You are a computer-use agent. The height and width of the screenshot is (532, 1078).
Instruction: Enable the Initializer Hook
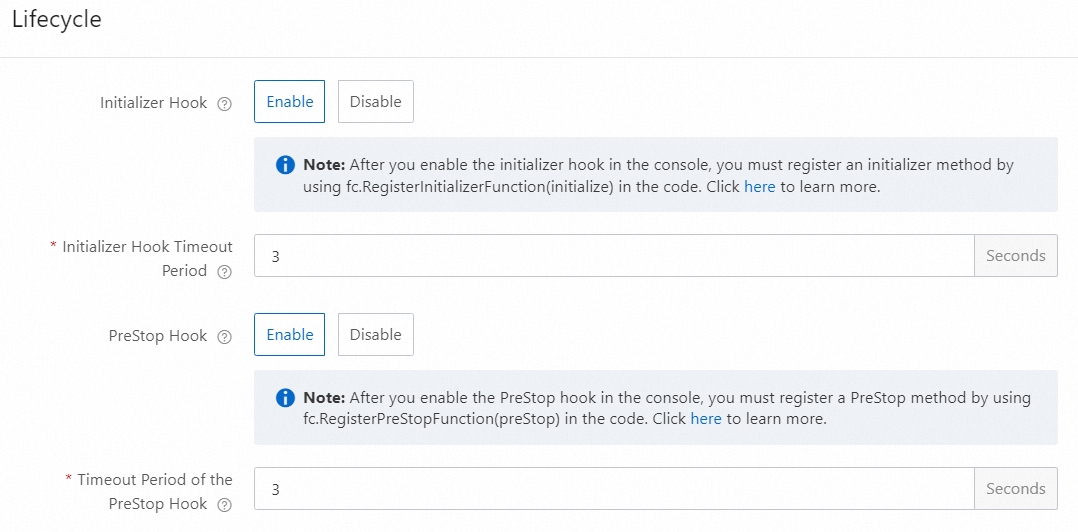click(289, 102)
